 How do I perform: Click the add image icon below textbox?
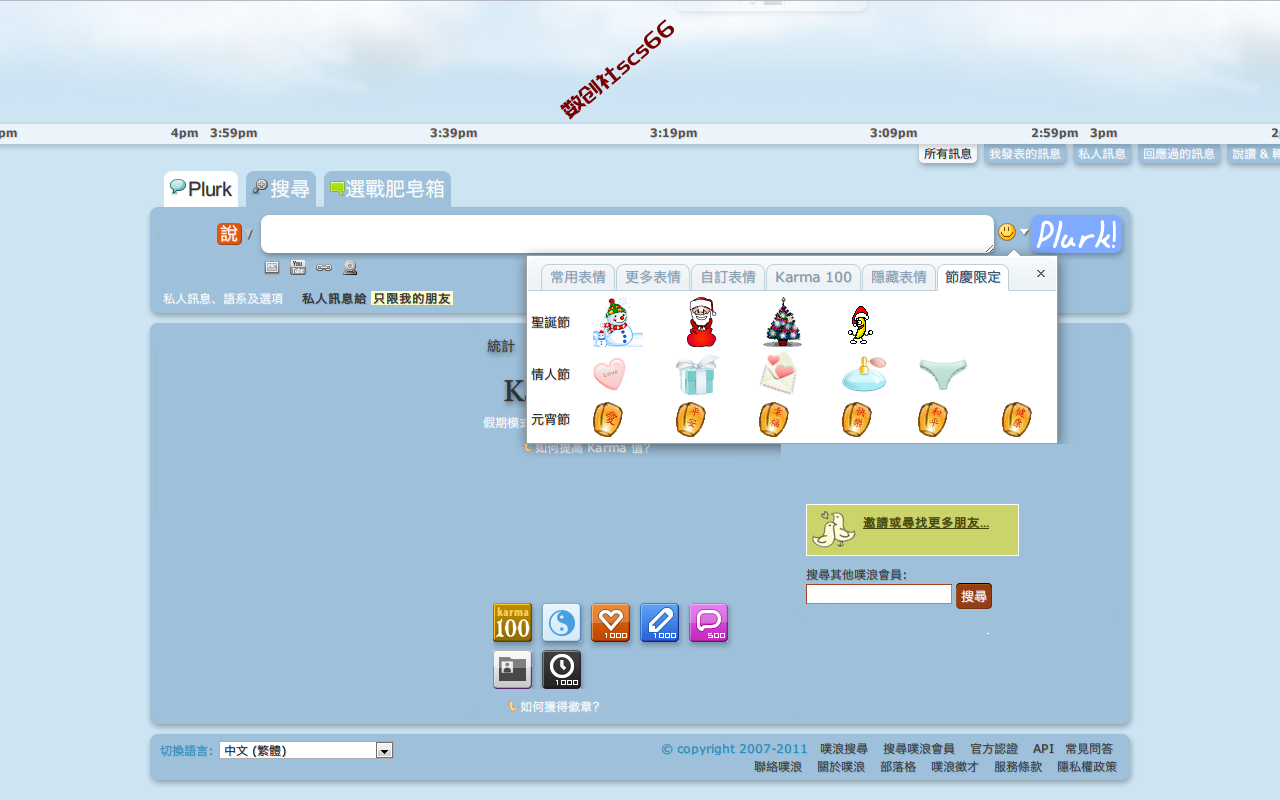coord(272,267)
